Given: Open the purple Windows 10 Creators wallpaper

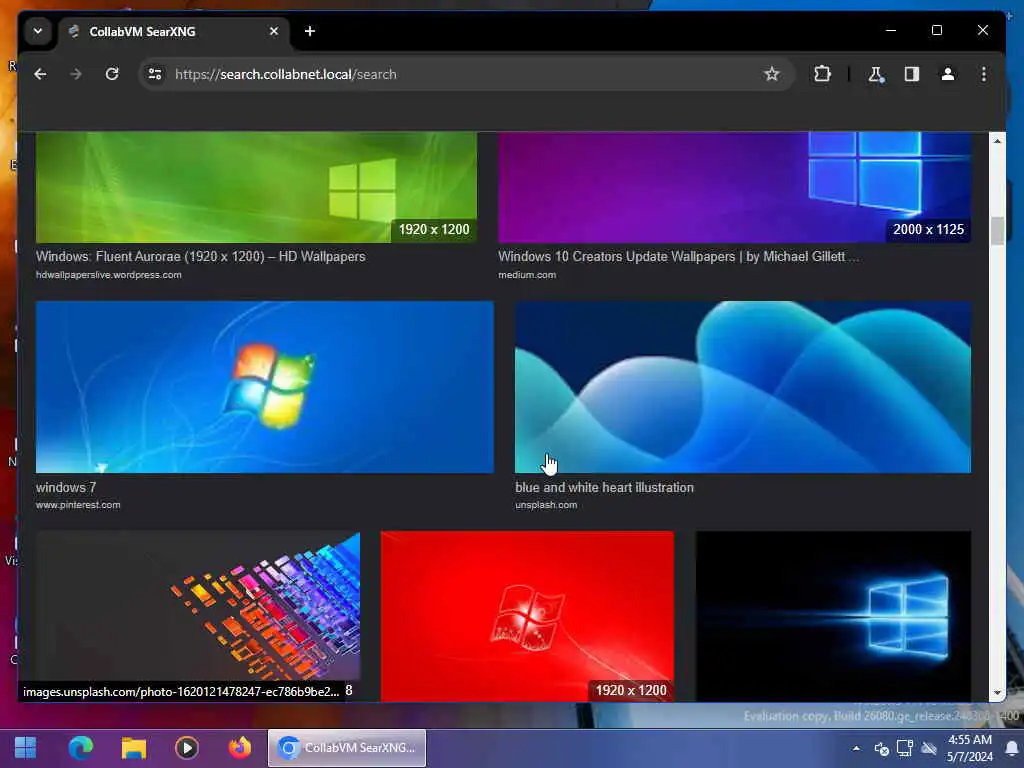Looking at the screenshot, I should click(734, 187).
